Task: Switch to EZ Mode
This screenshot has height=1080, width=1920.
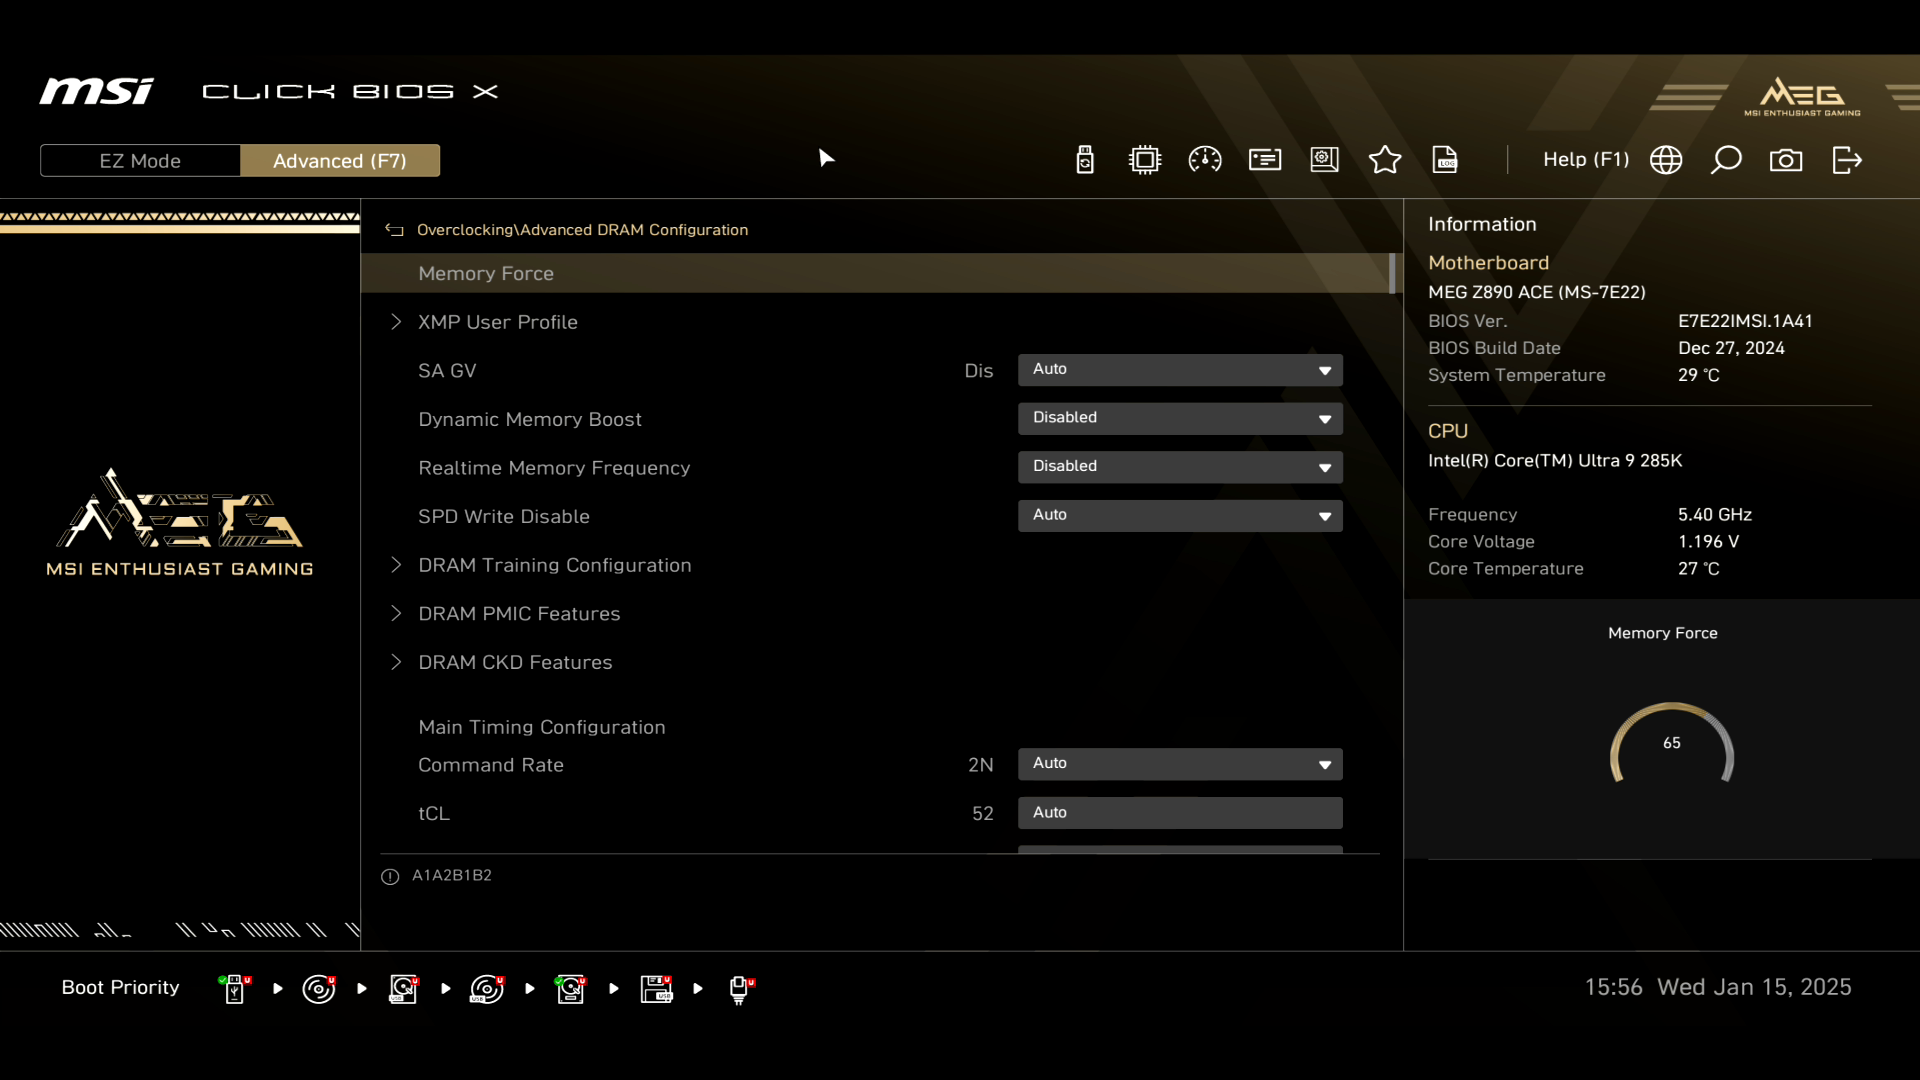Action: pyautogui.click(x=140, y=161)
